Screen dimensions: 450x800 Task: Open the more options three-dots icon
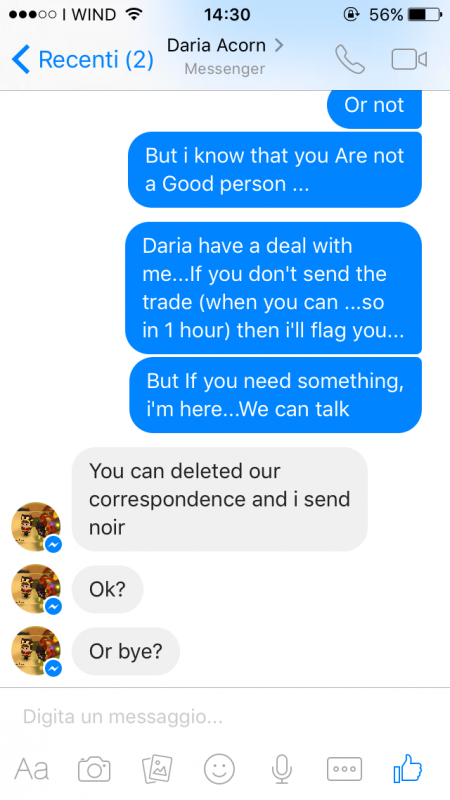click(x=344, y=769)
